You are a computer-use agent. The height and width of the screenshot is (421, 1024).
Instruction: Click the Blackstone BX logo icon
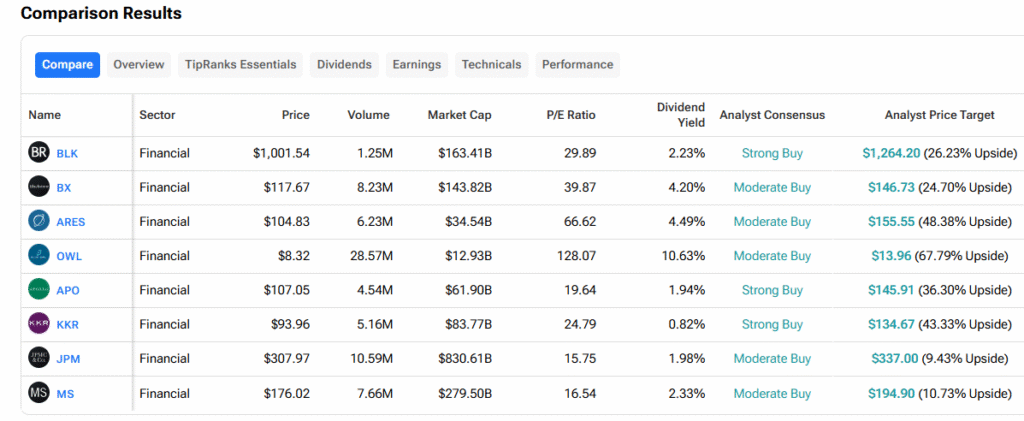tap(39, 187)
